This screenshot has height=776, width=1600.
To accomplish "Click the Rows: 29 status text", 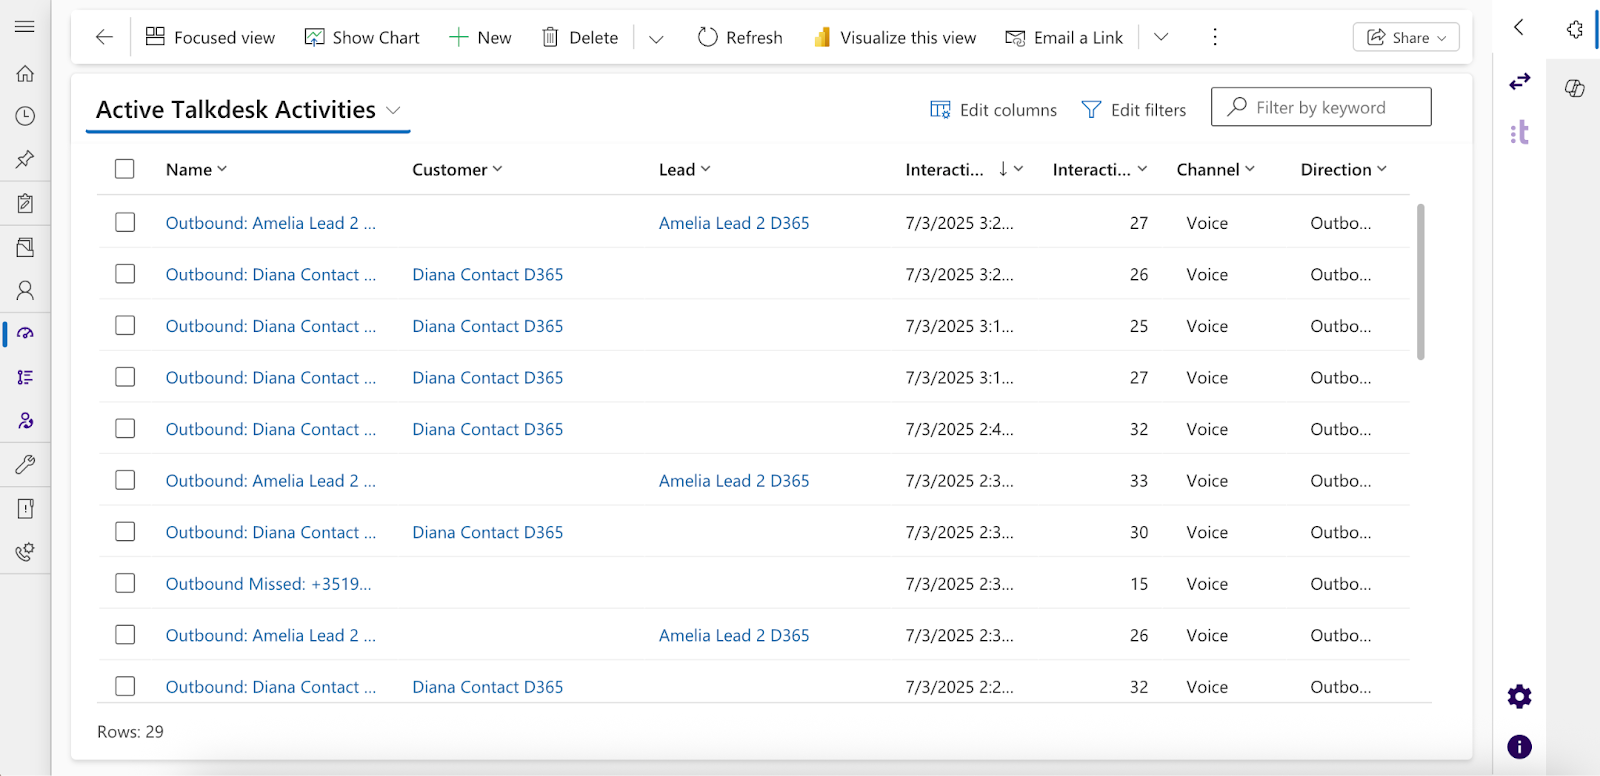I will (x=130, y=732).
